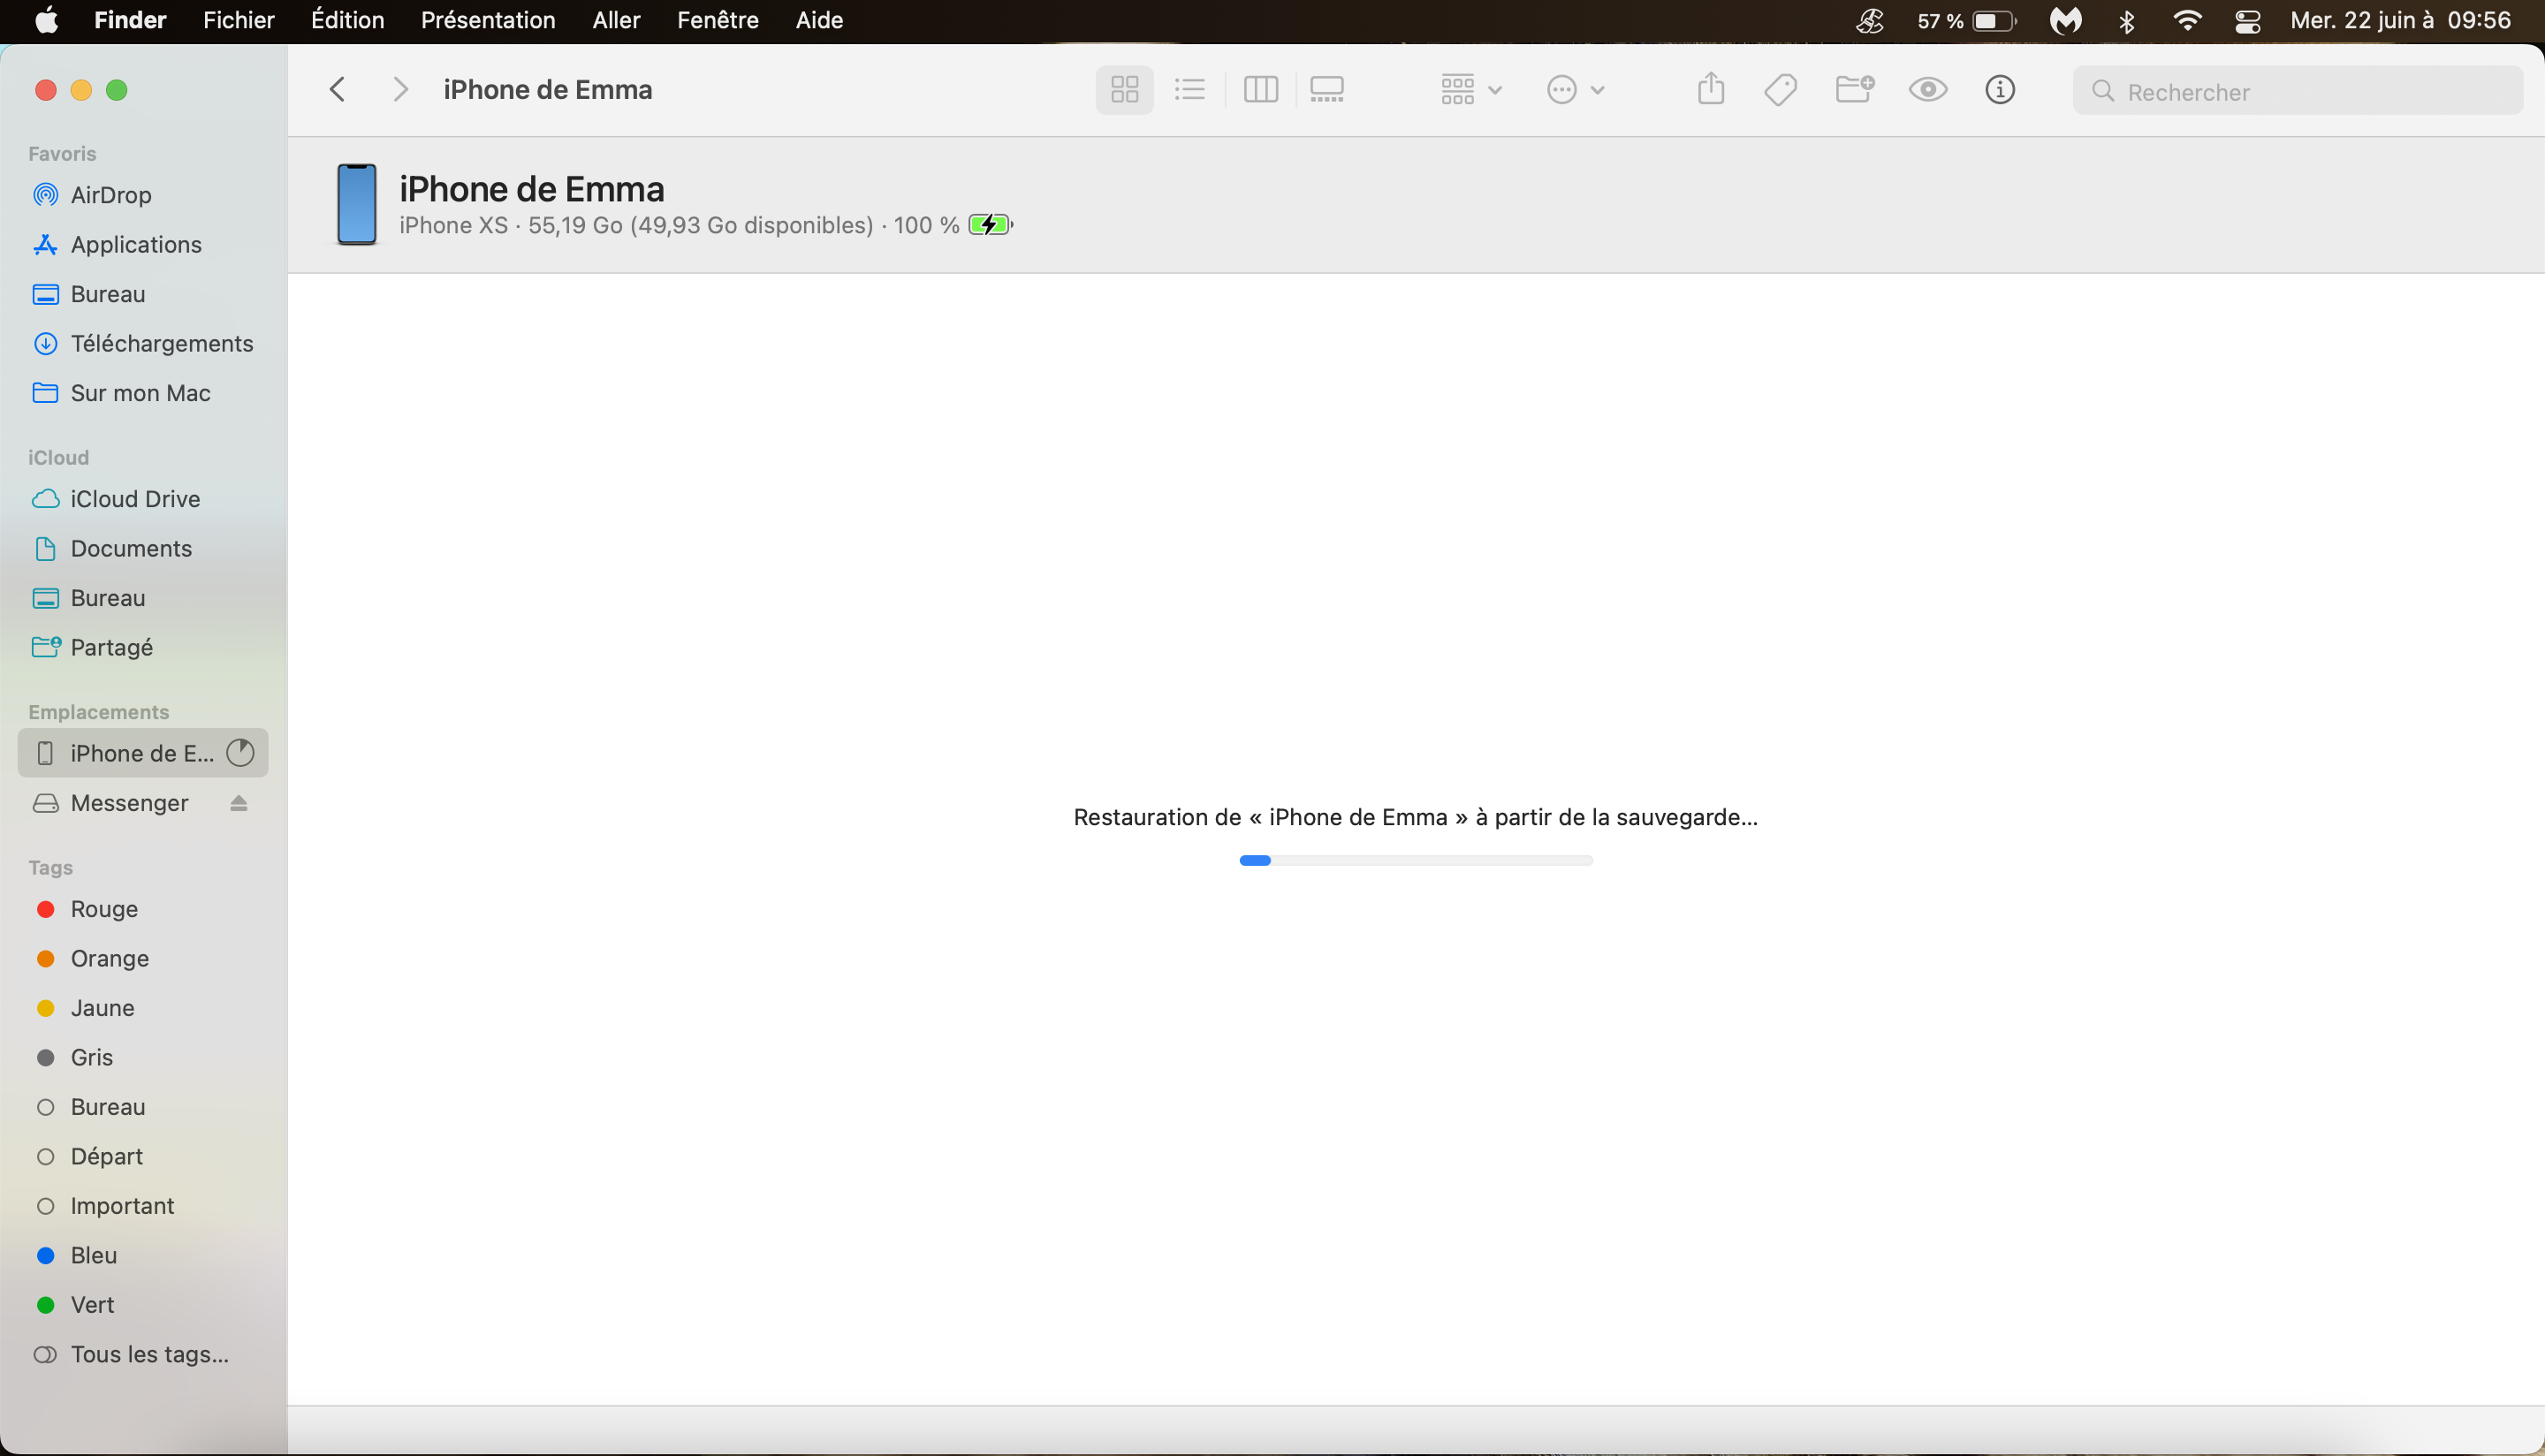
Task: Switch to gallery view
Action: tap(1327, 90)
